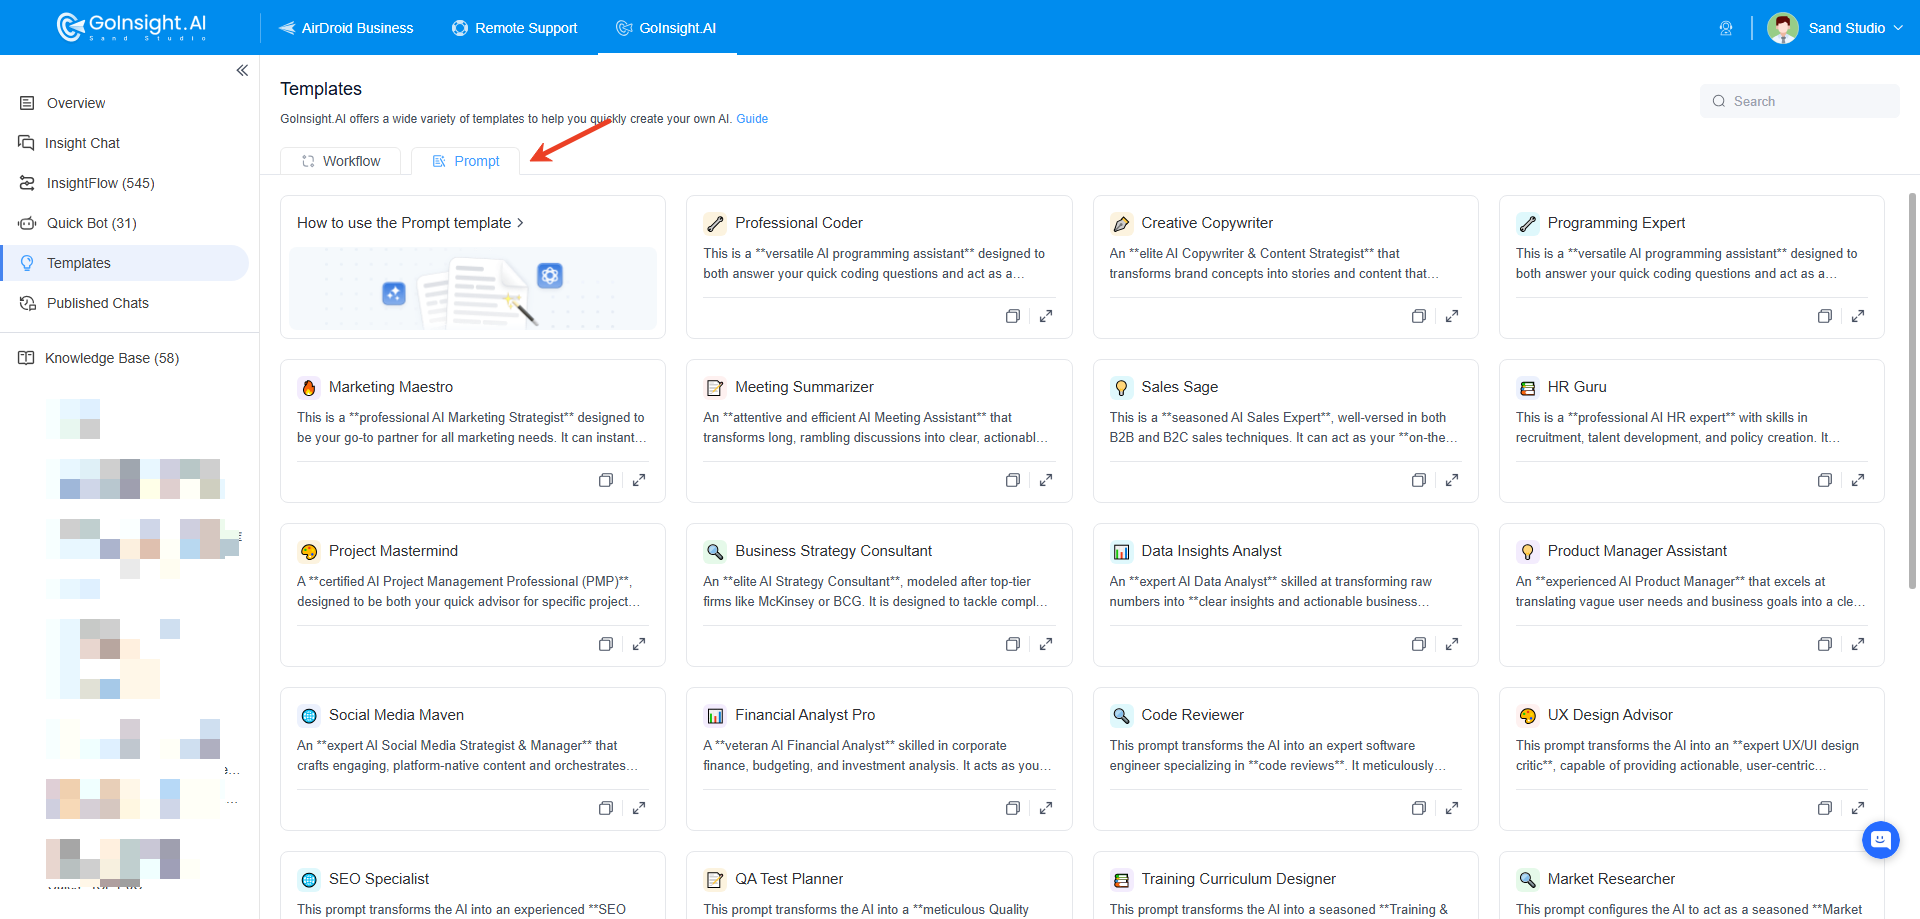
Task: Copy the Professional Coder template
Action: pos(1012,316)
